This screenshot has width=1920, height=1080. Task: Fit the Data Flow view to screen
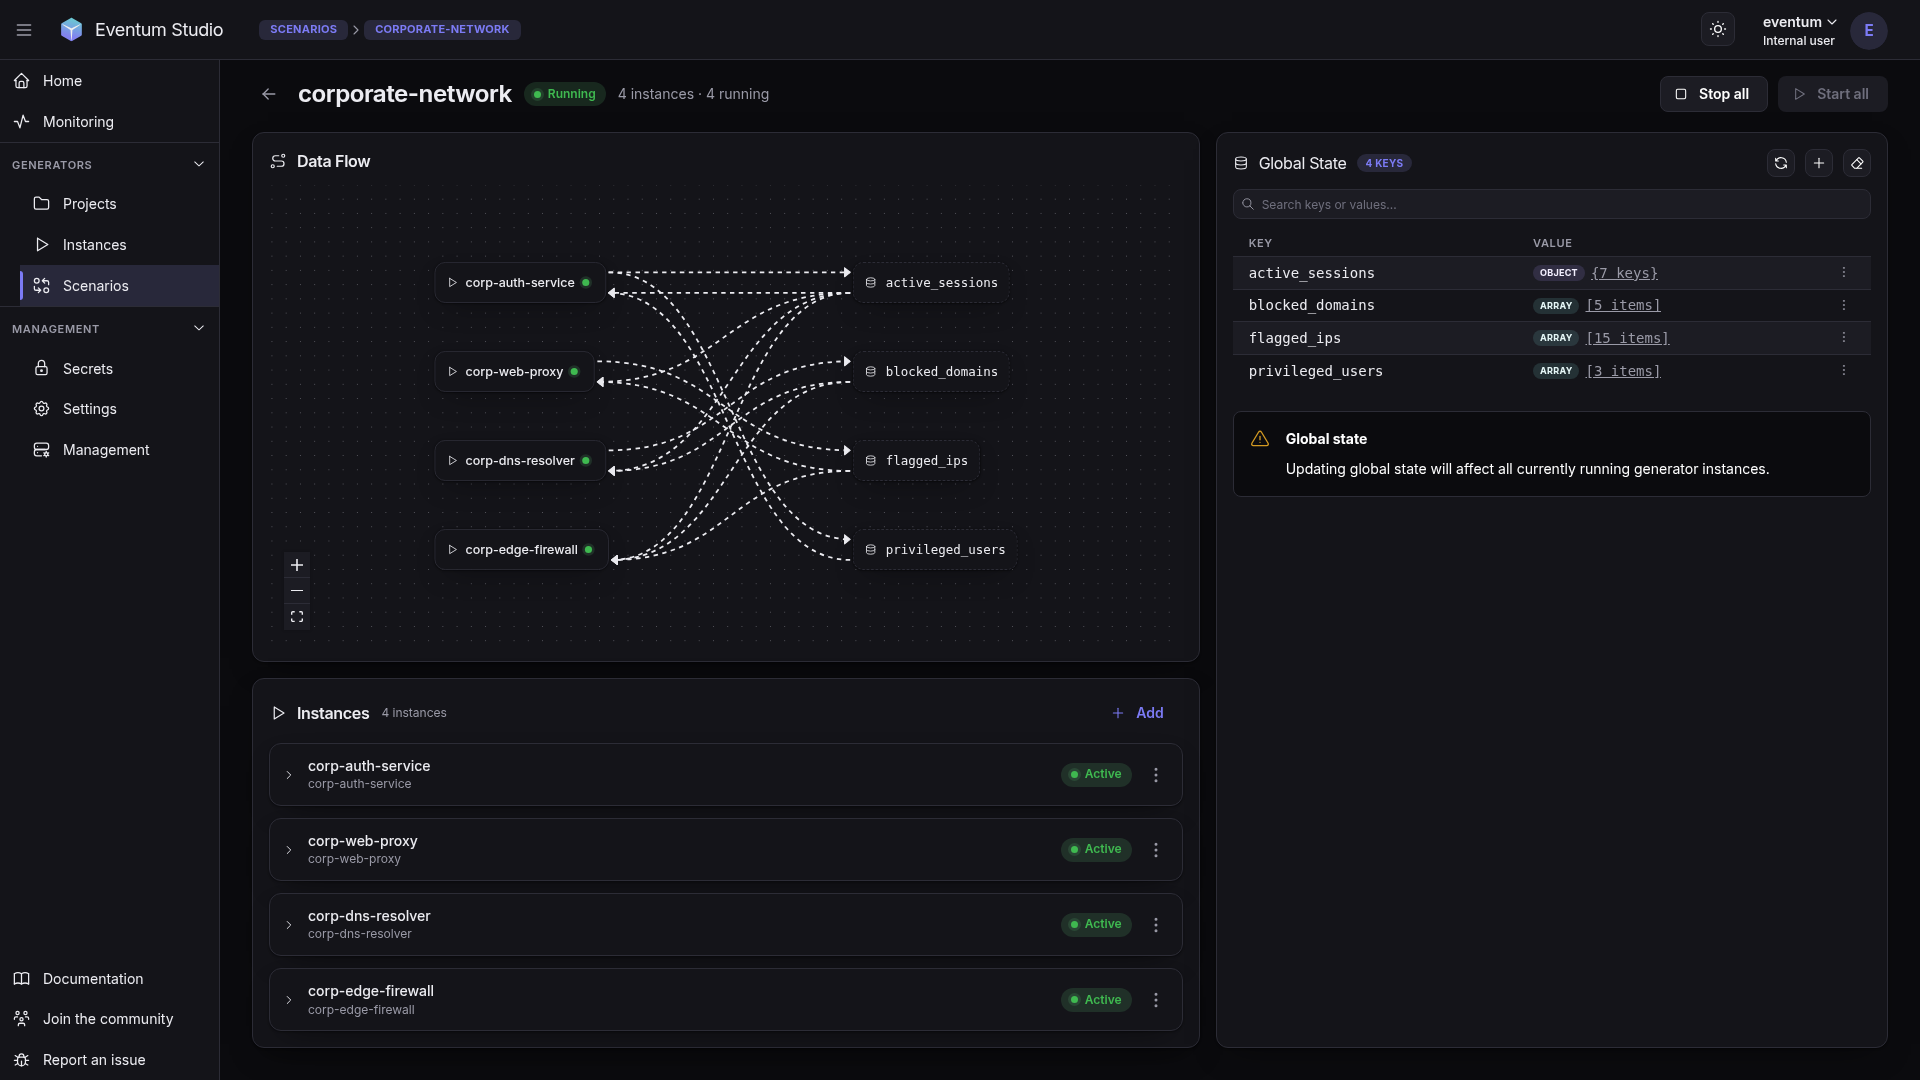point(297,617)
